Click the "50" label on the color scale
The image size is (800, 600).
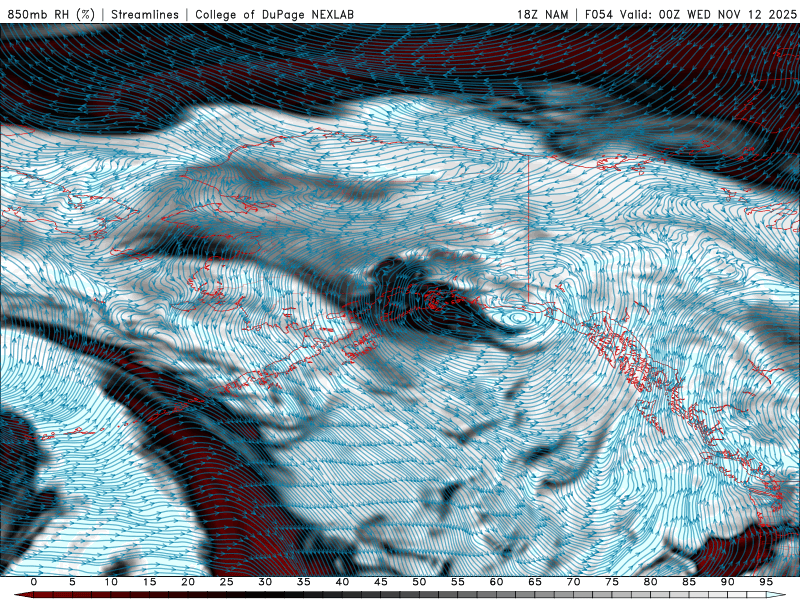(419, 582)
